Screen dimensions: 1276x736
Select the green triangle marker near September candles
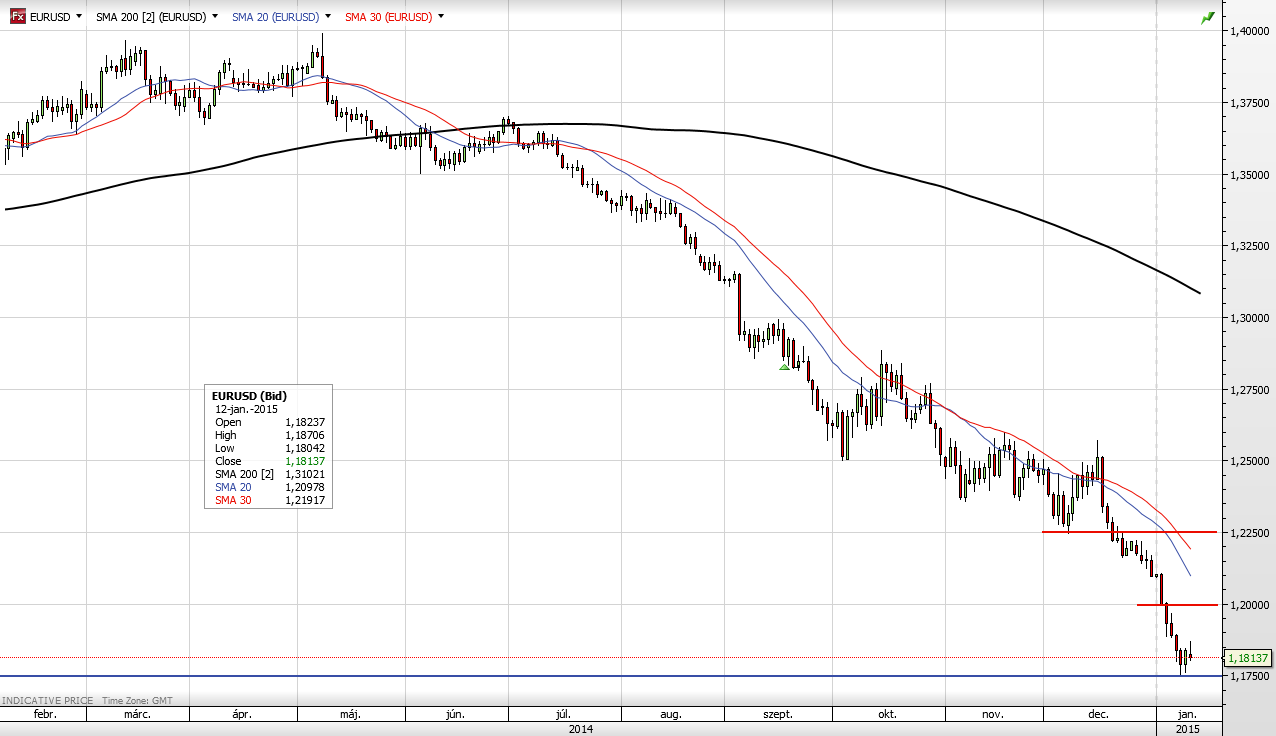(785, 367)
